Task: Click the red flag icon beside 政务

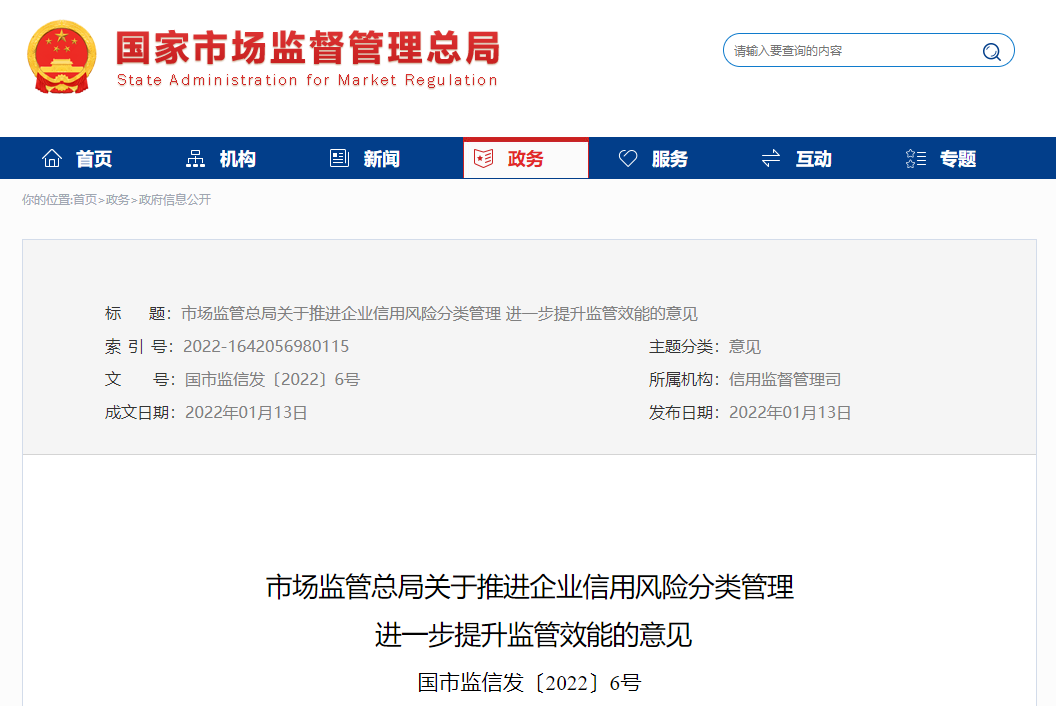Action: pos(484,158)
